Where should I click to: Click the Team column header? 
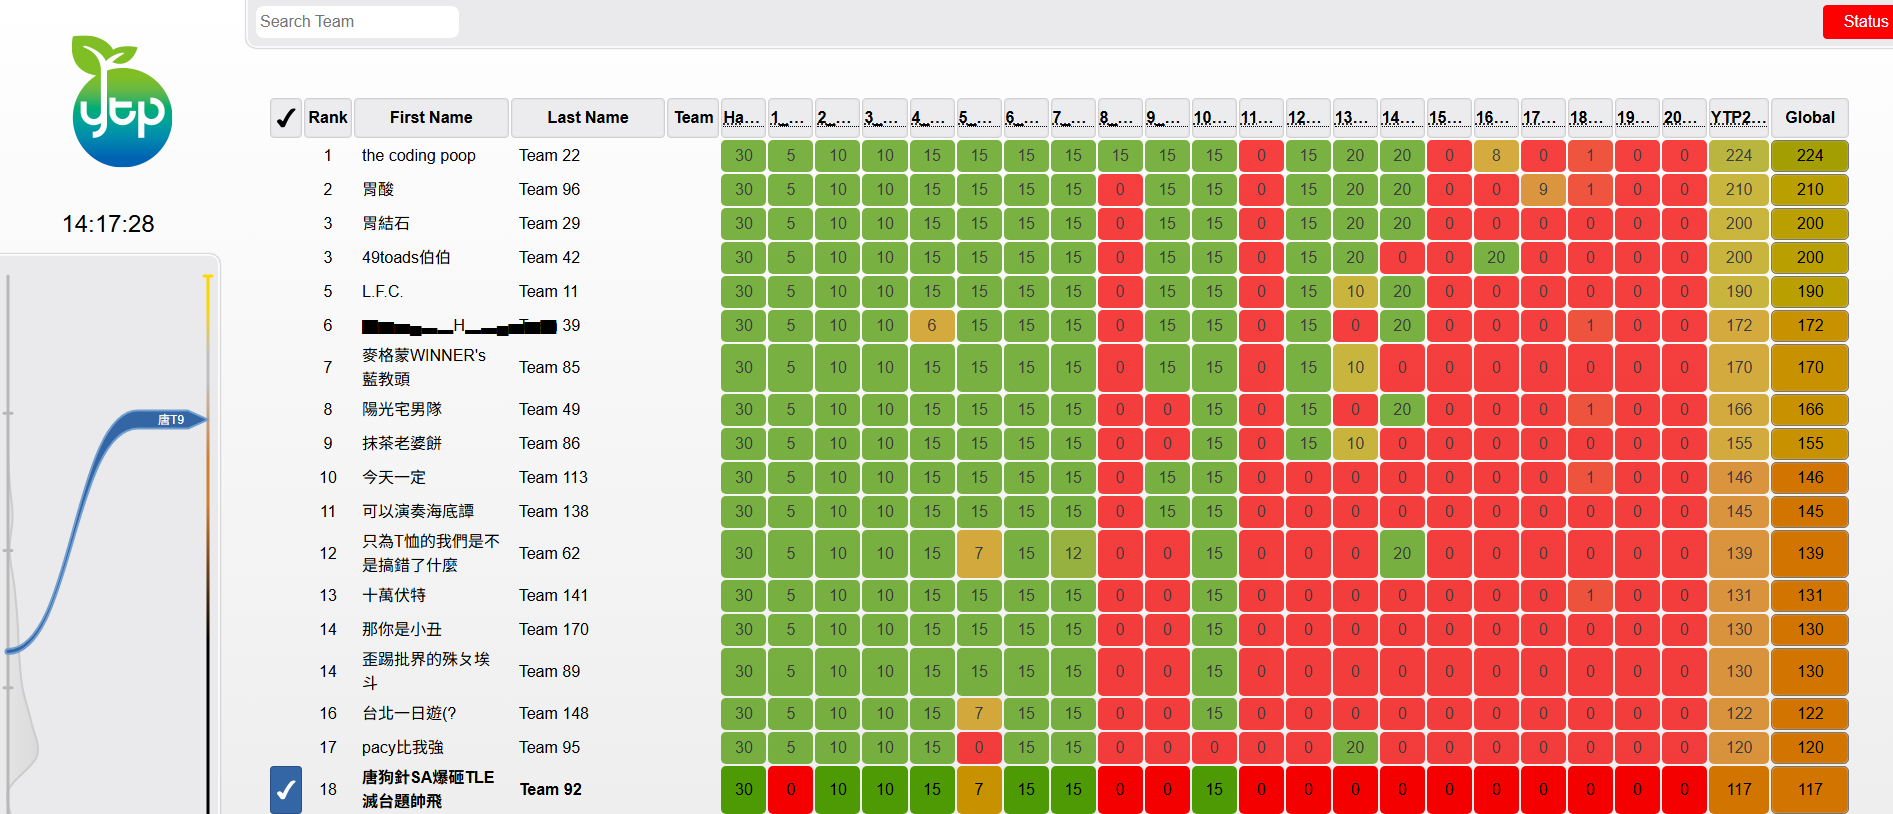(x=693, y=118)
